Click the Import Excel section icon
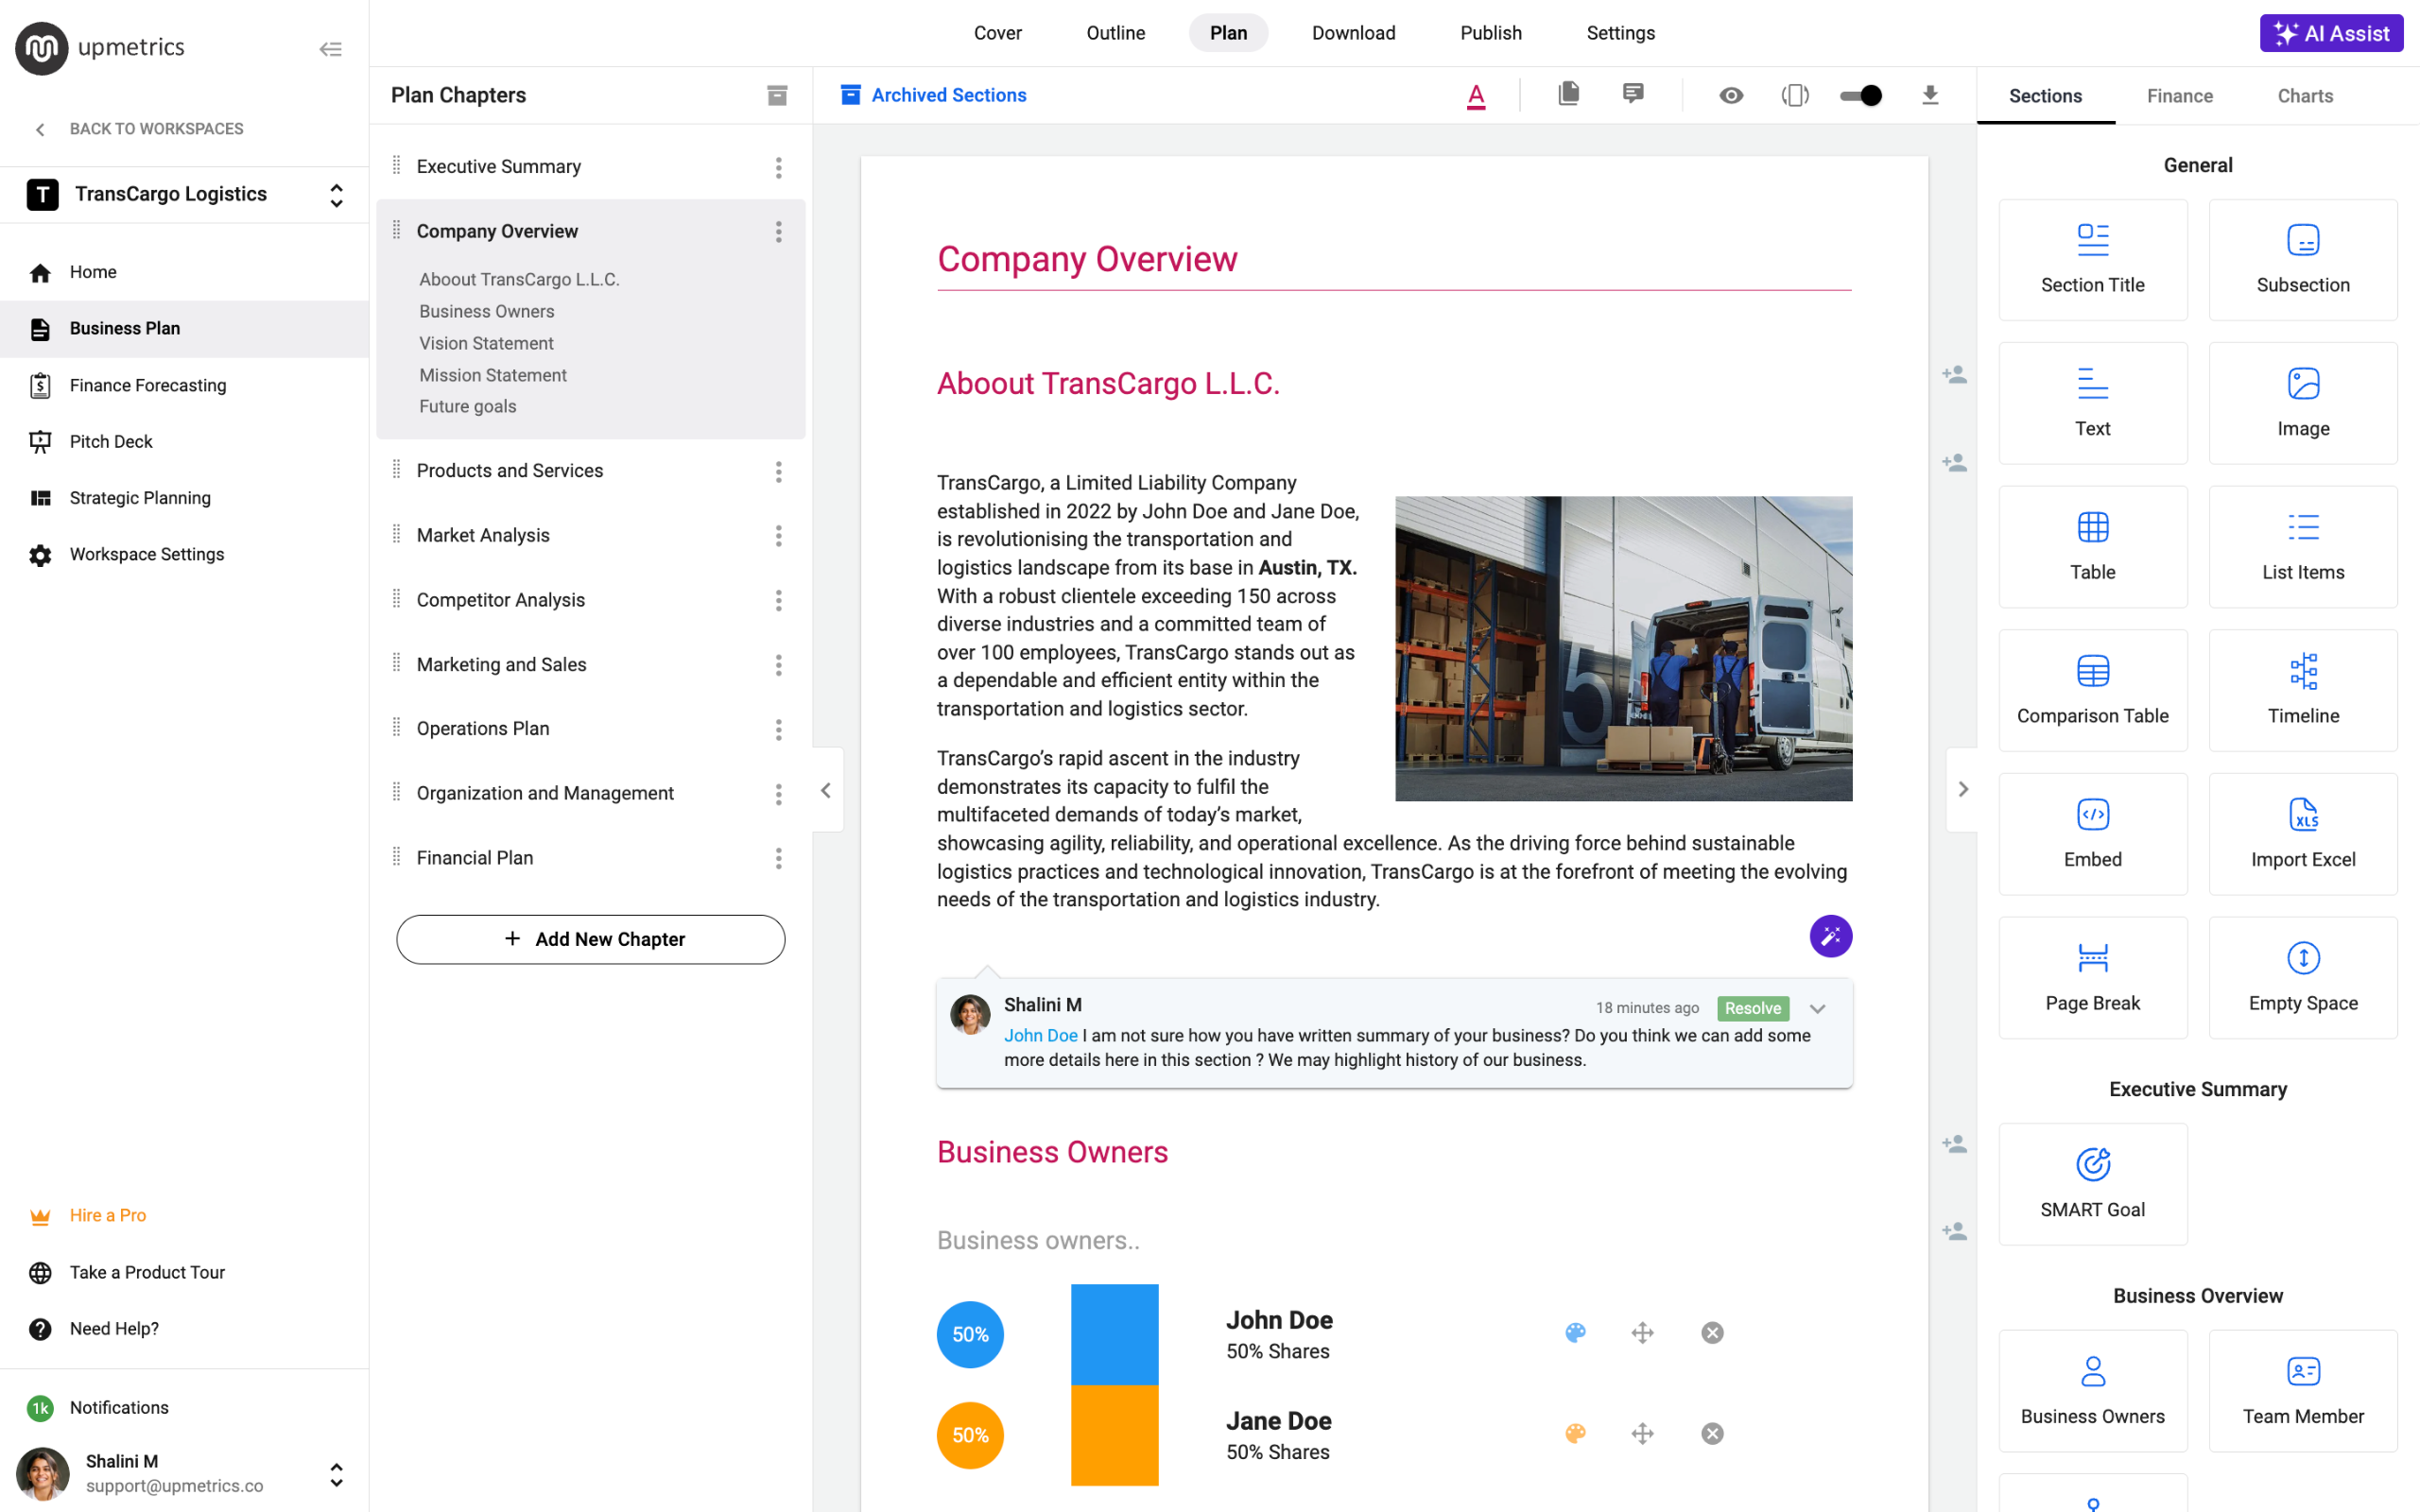The height and width of the screenshot is (1512, 2420). 2302,833
